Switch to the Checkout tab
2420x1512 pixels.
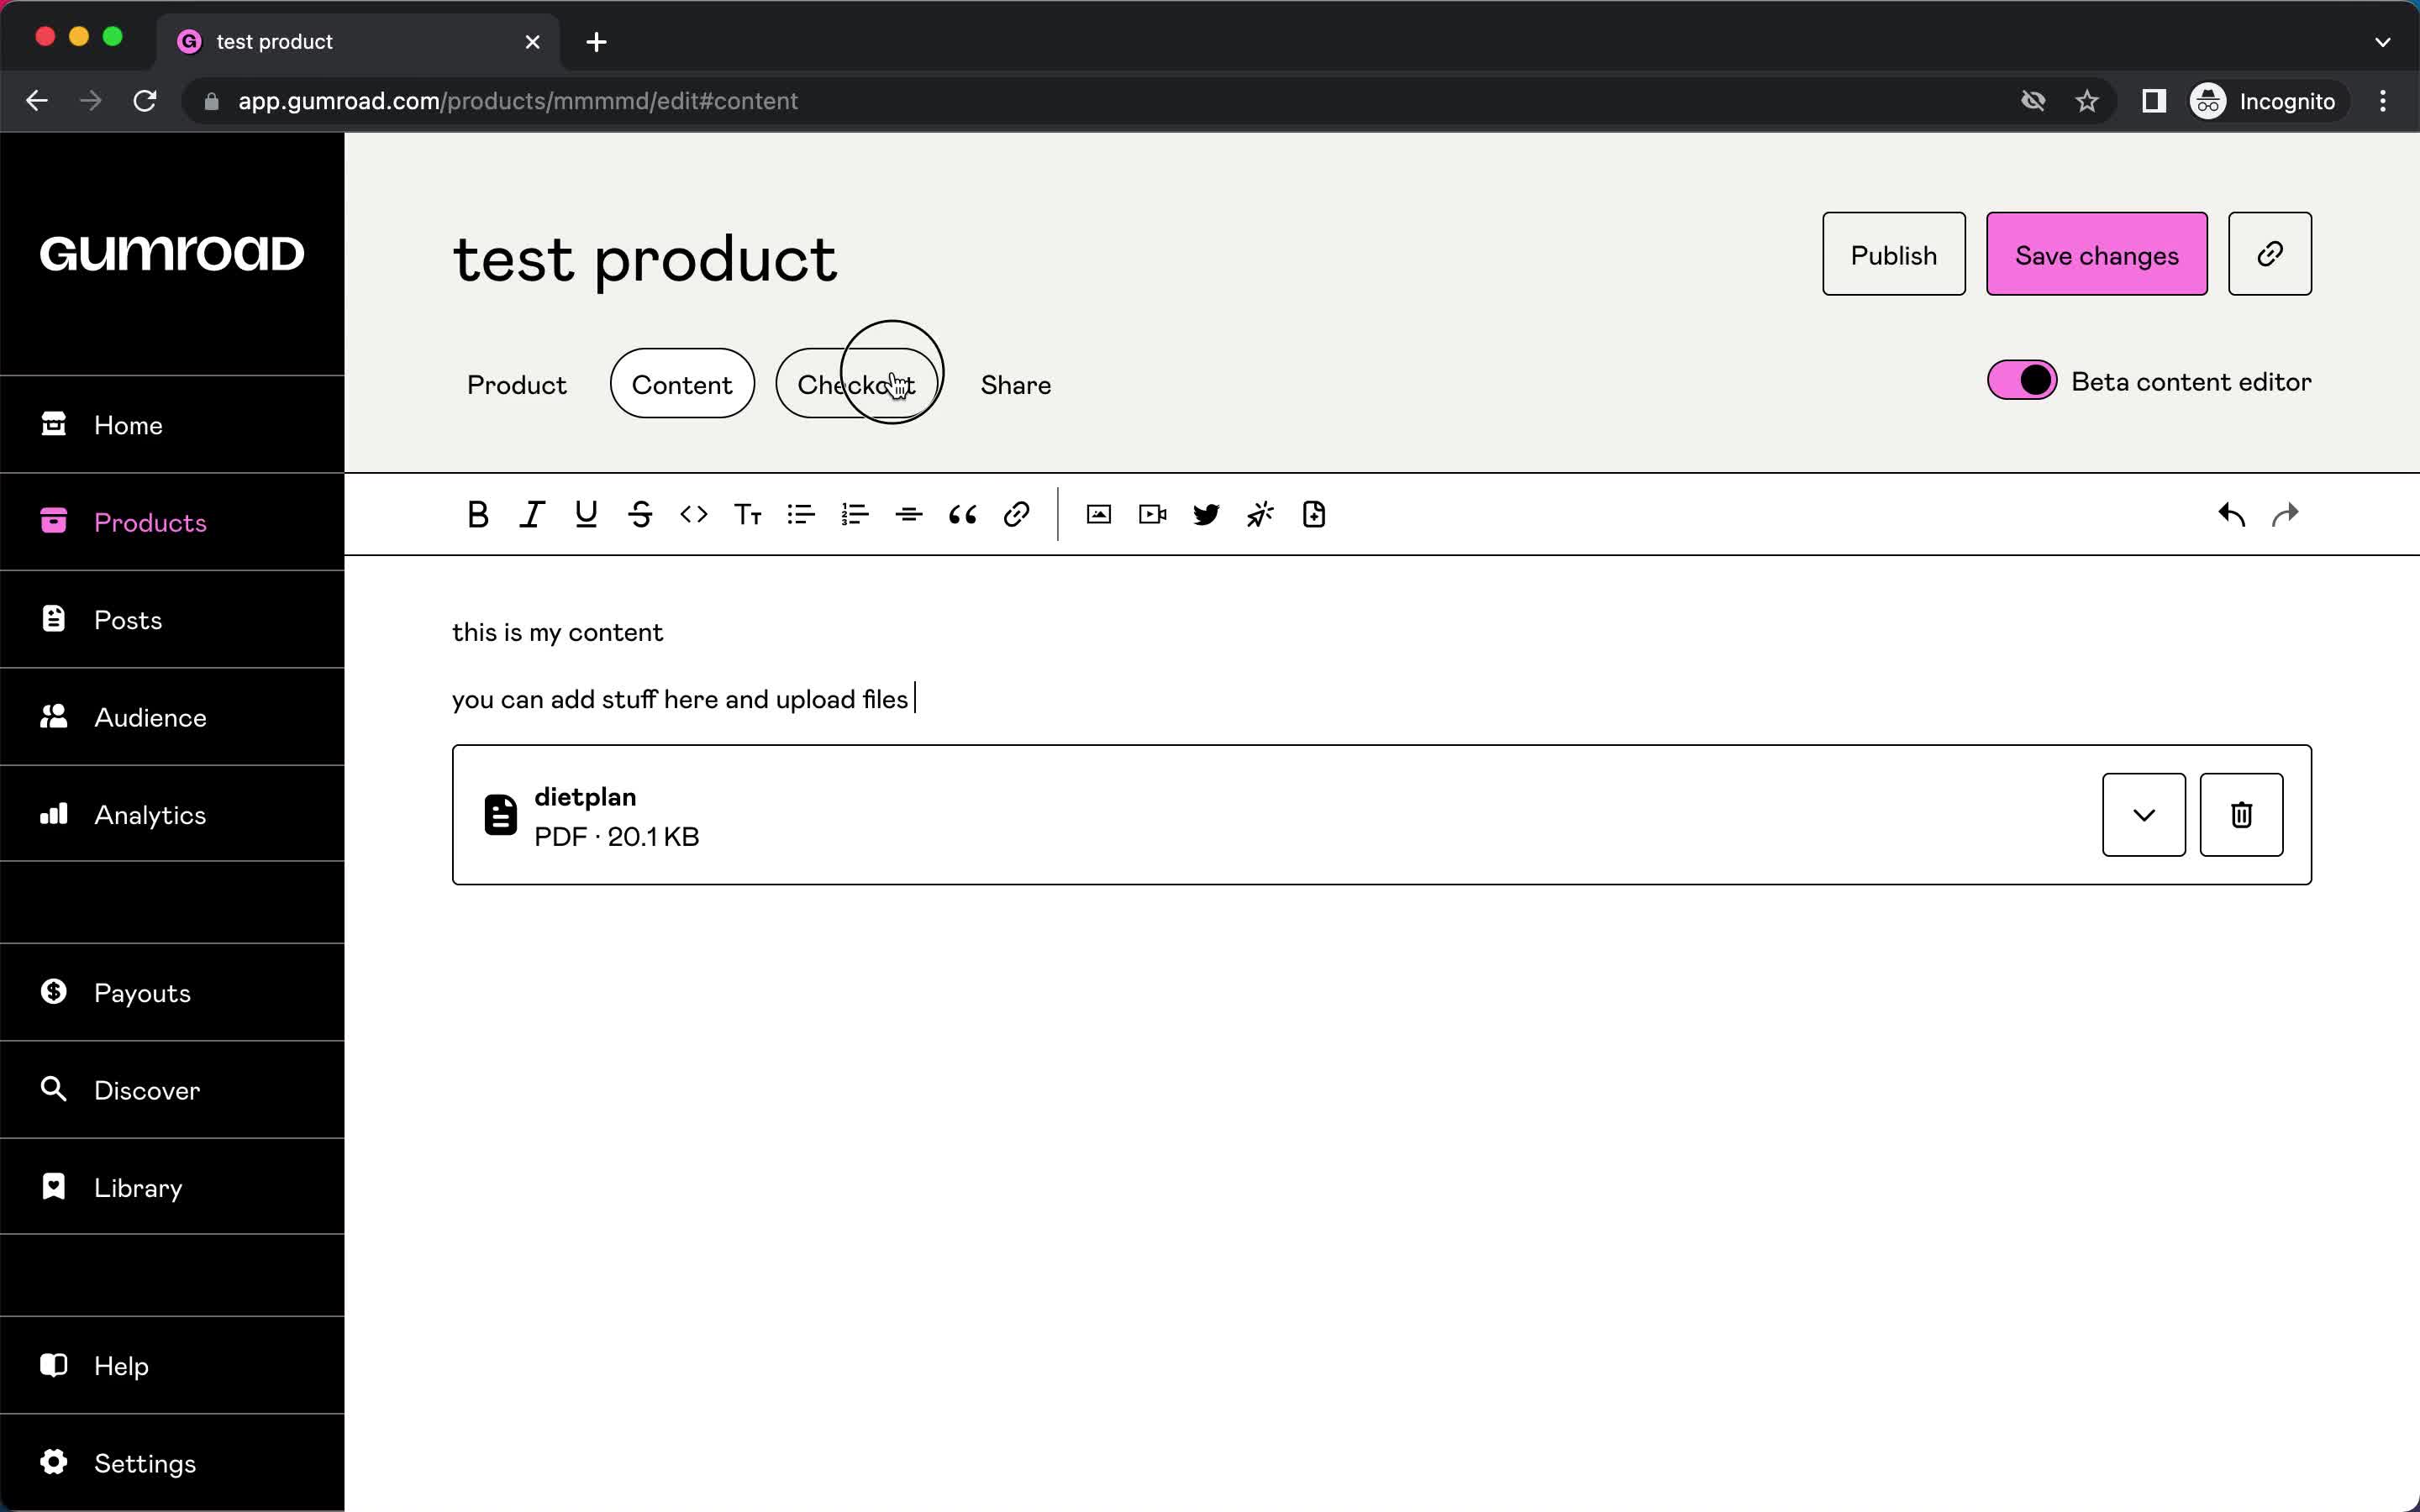(x=857, y=383)
